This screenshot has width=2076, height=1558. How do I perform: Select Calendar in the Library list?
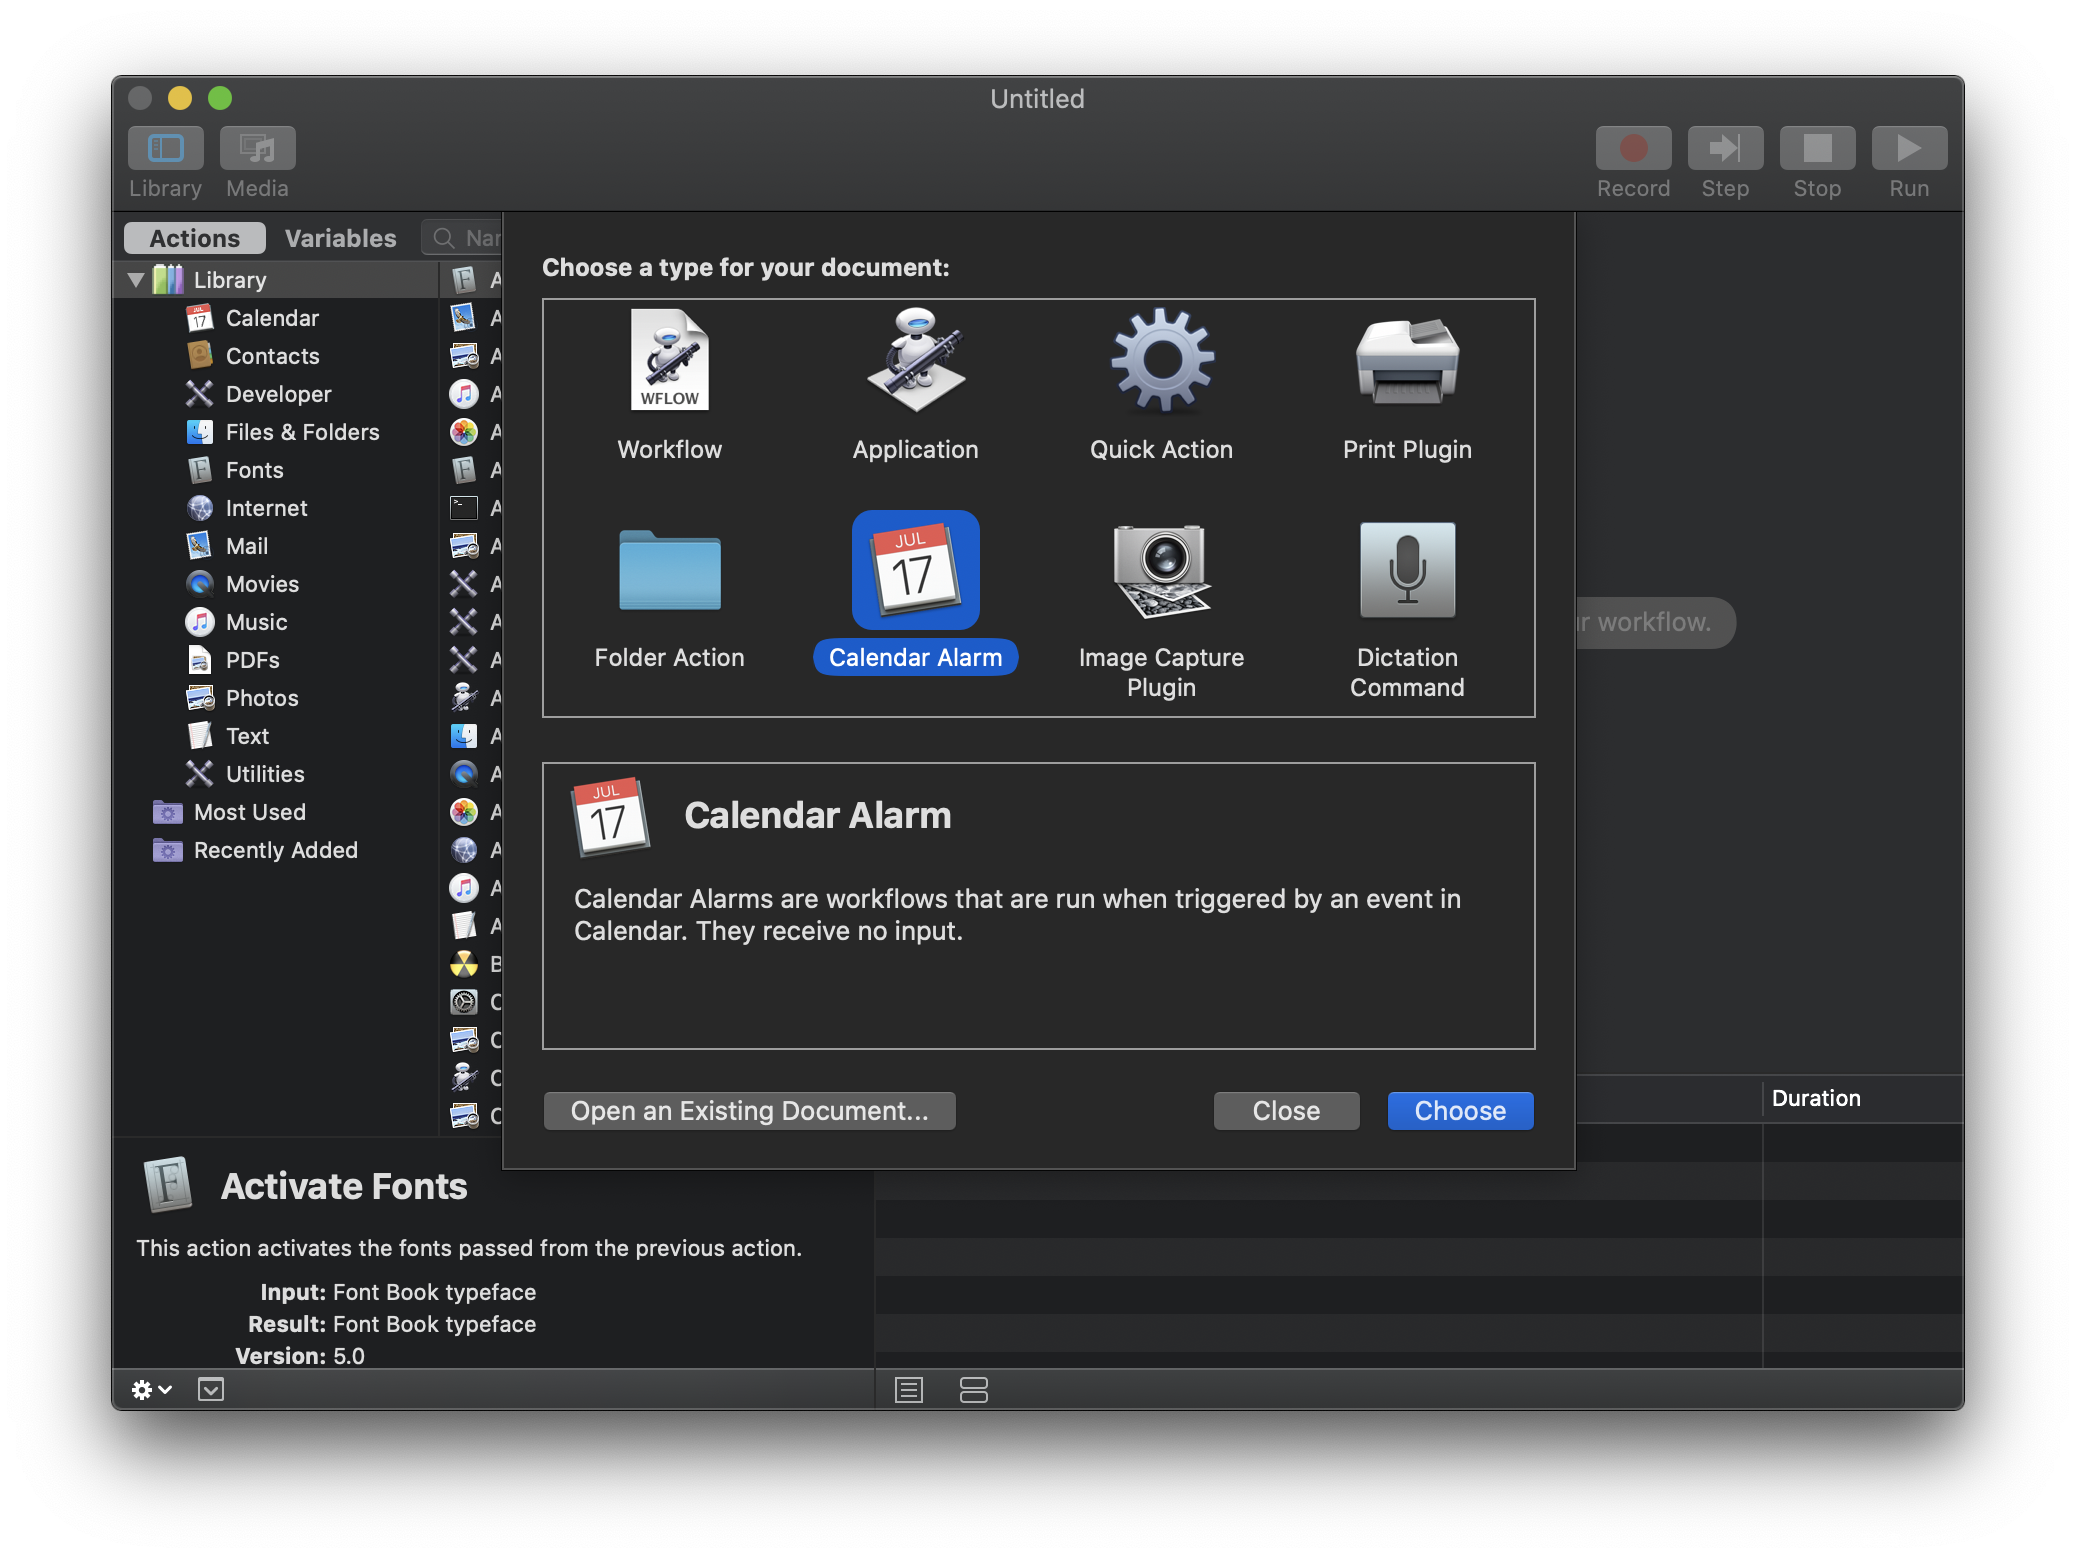tap(274, 318)
